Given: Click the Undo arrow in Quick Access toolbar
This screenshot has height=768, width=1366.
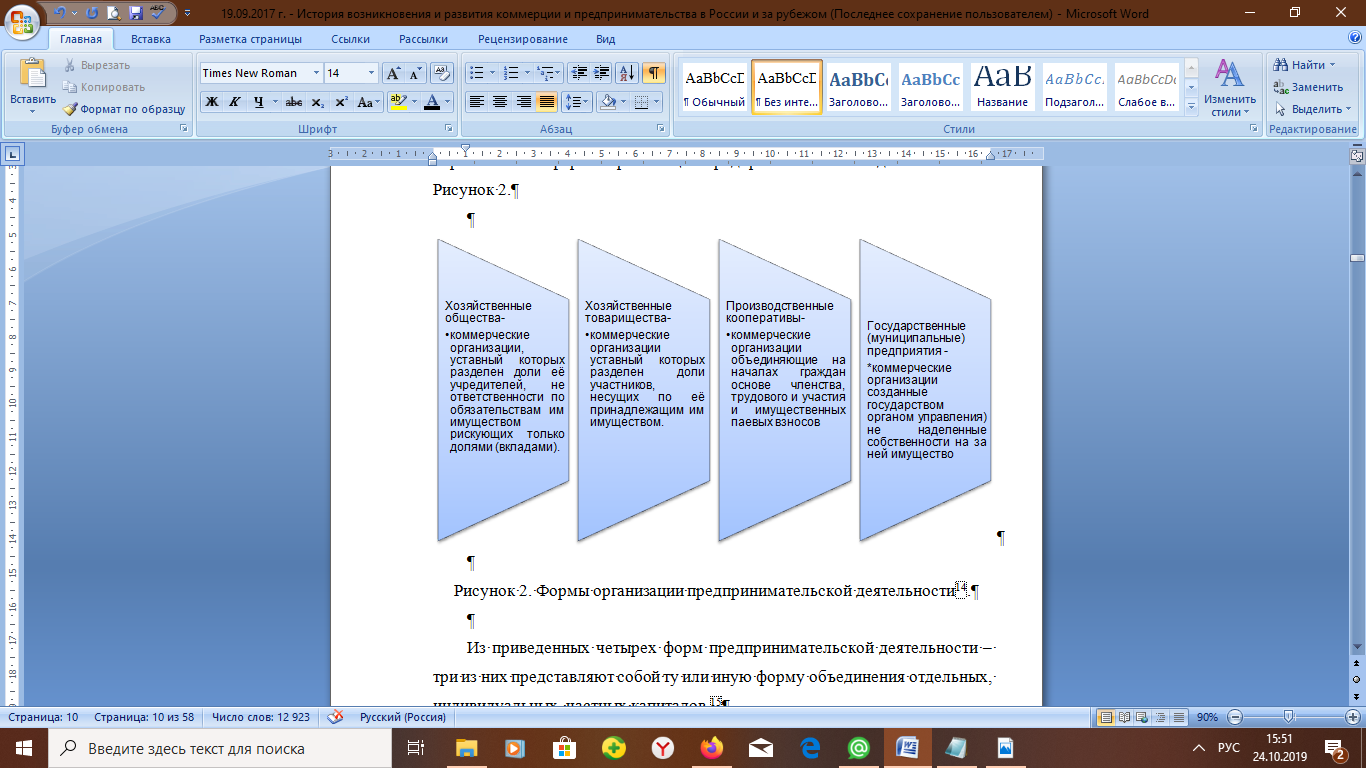Looking at the screenshot, I should (x=61, y=14).
